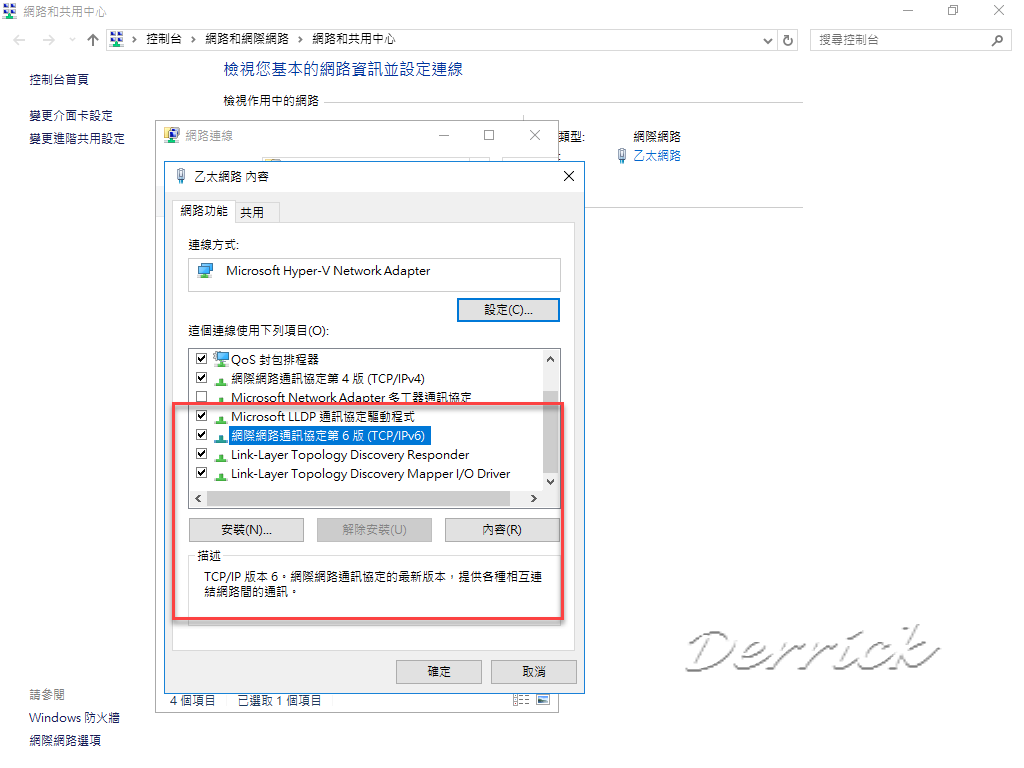
Task: Select 網際網路通訊協定第 4 版 (TCP/IPv4) row
Action: [327, 378]
